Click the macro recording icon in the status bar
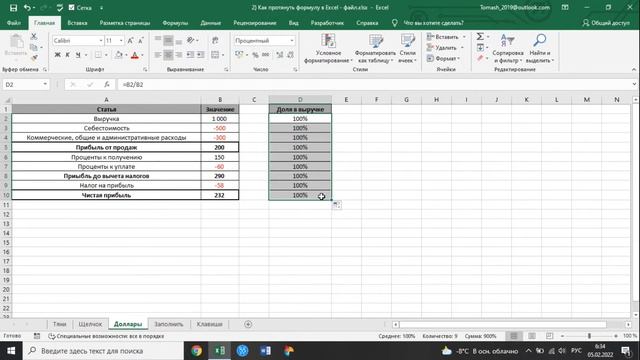The width and height of the screenshot is (640, 360). (37, 336)
